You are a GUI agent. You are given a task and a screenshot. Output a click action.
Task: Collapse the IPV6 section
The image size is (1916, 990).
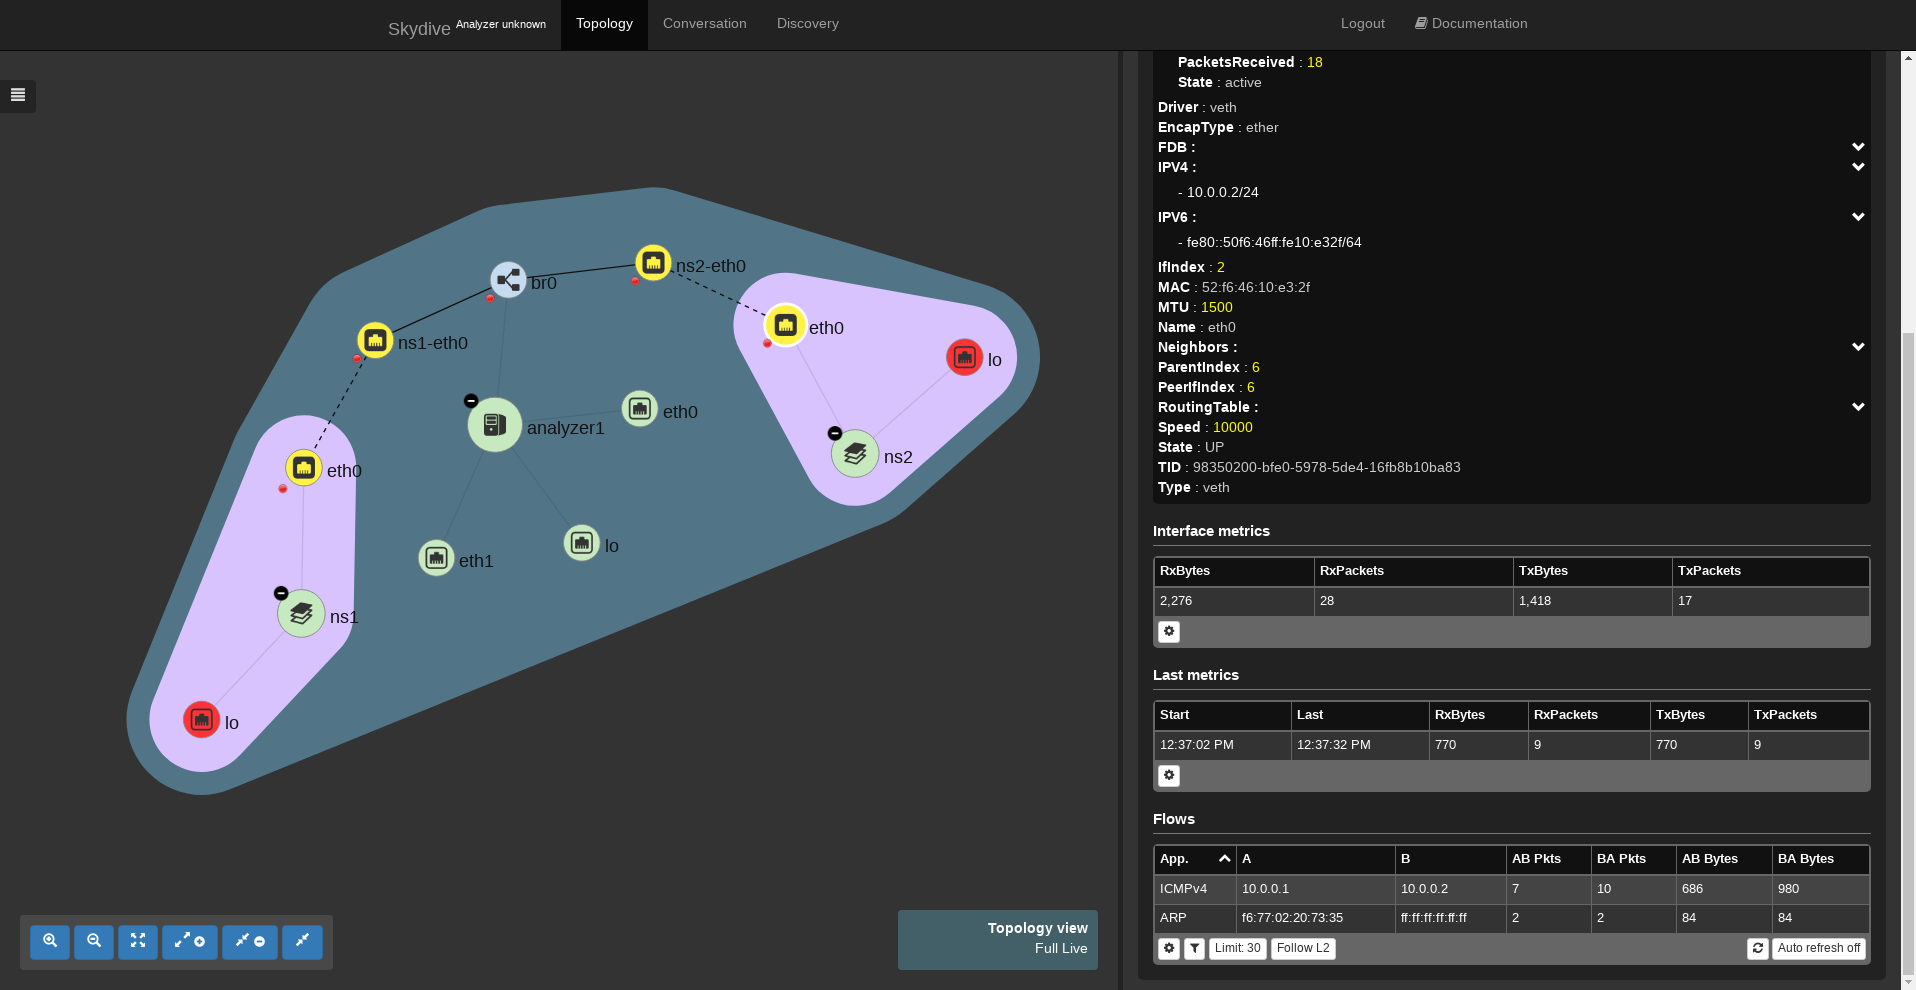1858,217
